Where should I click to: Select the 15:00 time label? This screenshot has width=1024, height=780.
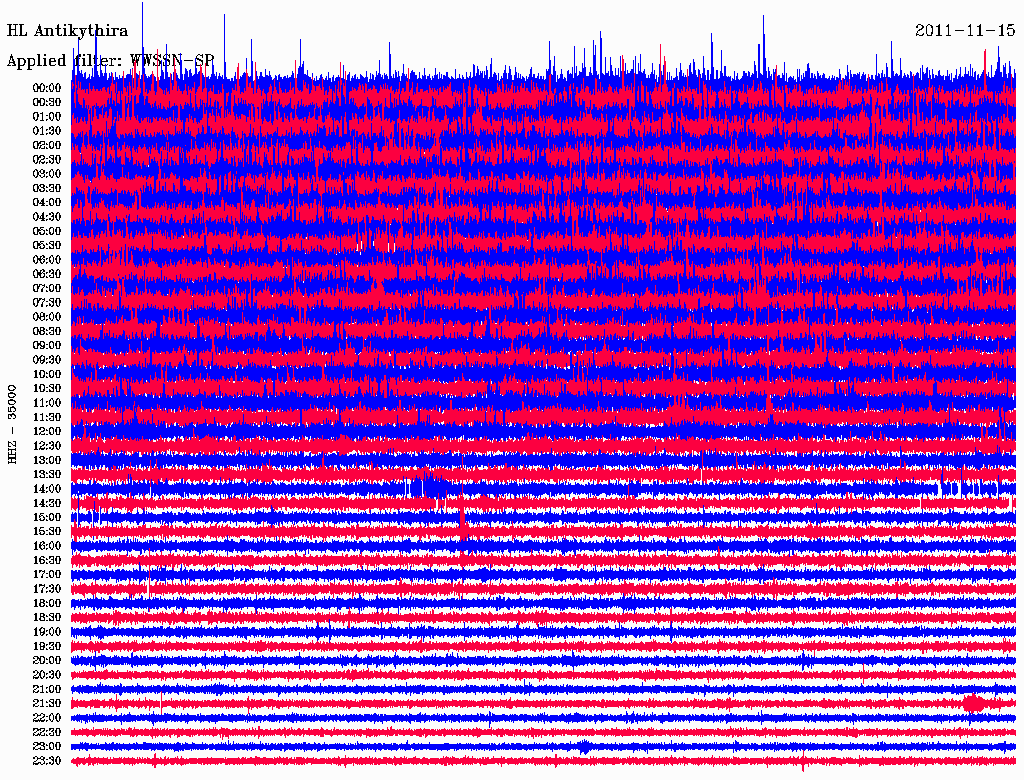pyautogui.click(x=47, y=517)
